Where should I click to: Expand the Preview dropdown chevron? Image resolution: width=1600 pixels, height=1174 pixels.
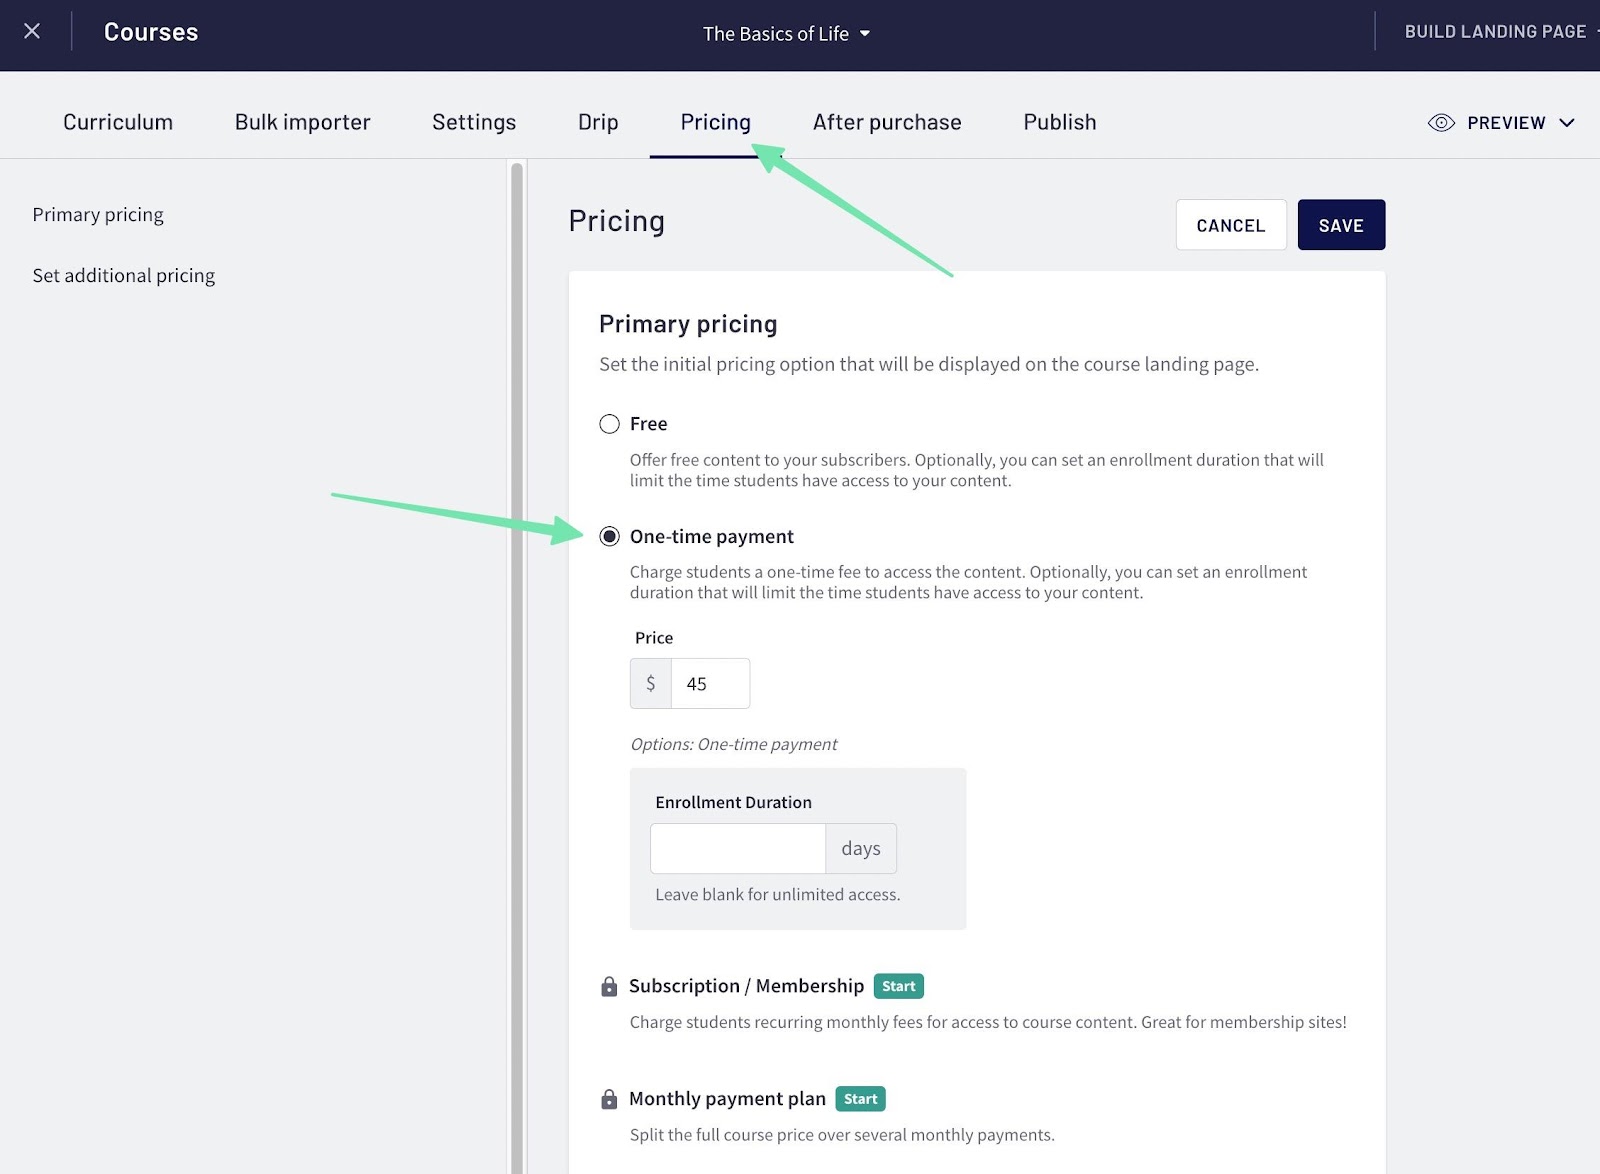coord(1565,123)
